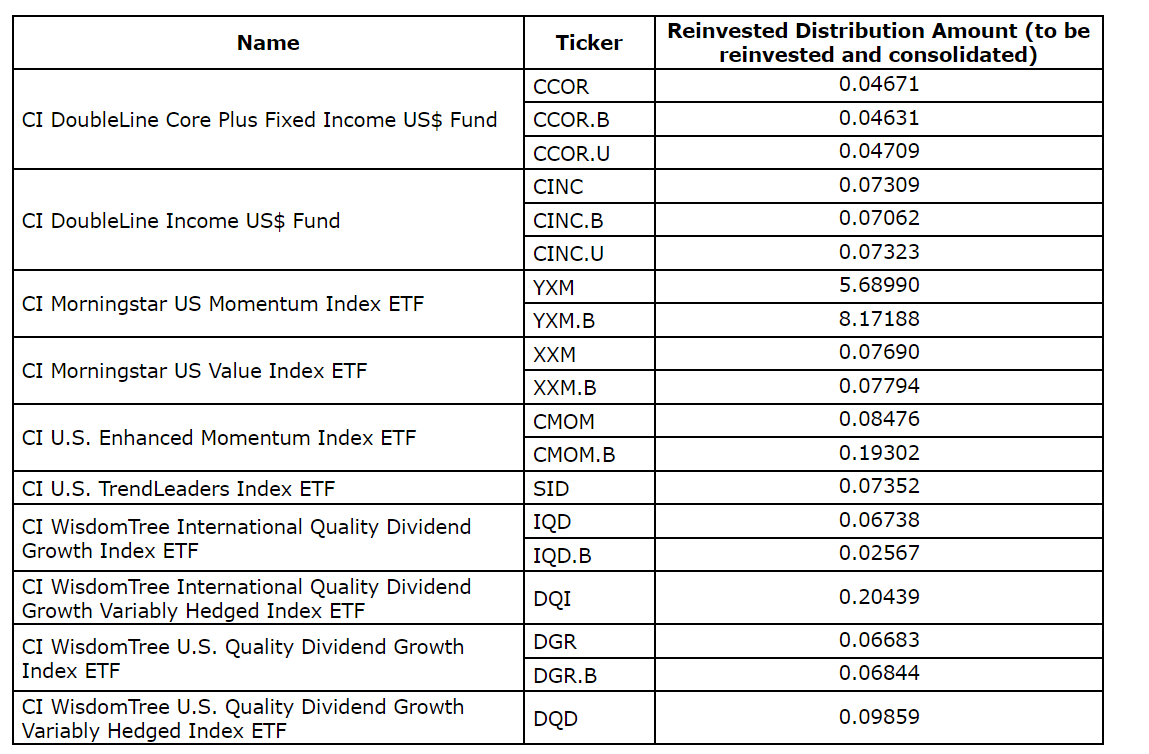Click the Reinvested Distribution Amount column header
This screenshot has width=1149, height=754.
pos(878,43)
